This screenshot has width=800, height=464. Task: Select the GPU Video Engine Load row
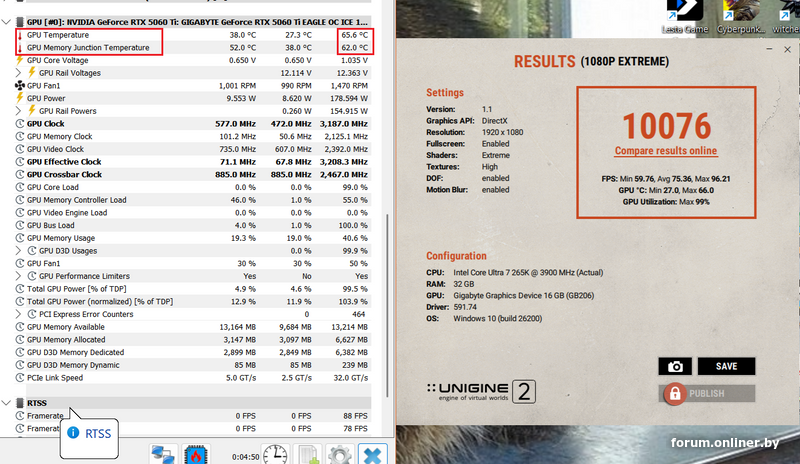[x=192, y=212]
